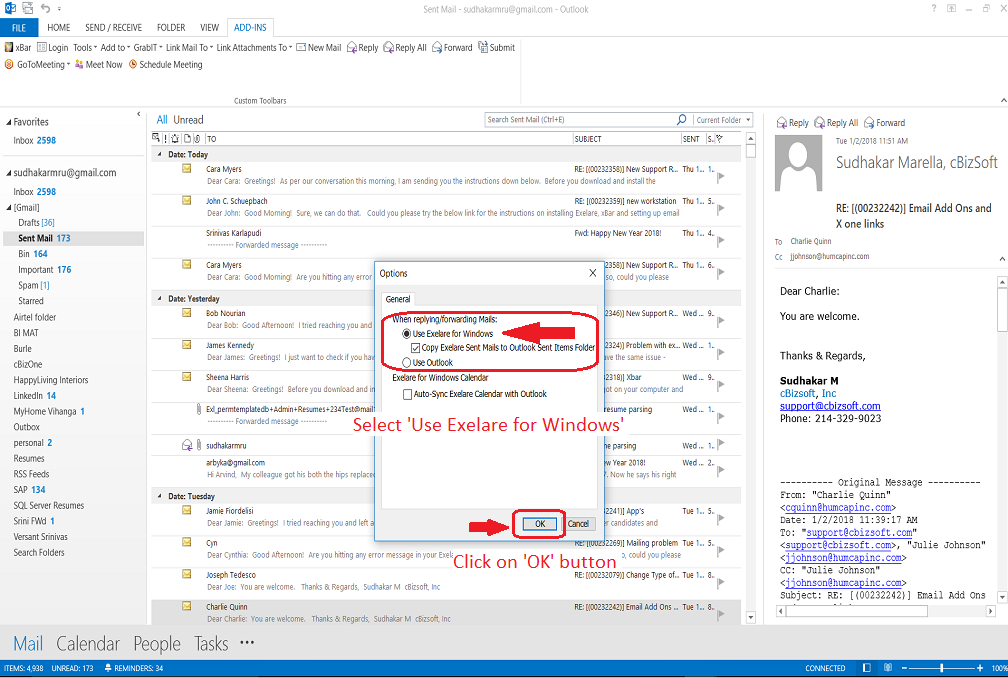Switch to normal view icon in status bar
This screenshot has height=678, width=1008.
pyautogui.click(x=867, y=668)
